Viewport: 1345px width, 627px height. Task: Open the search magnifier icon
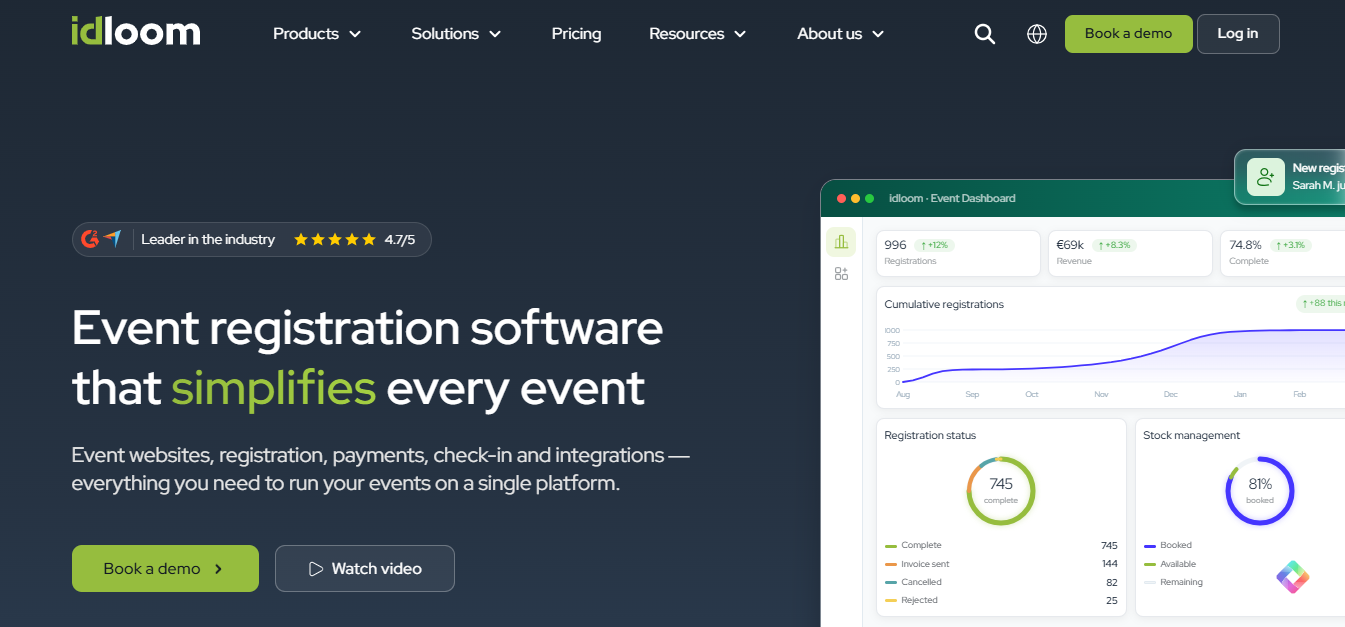(x=985, y=34)
